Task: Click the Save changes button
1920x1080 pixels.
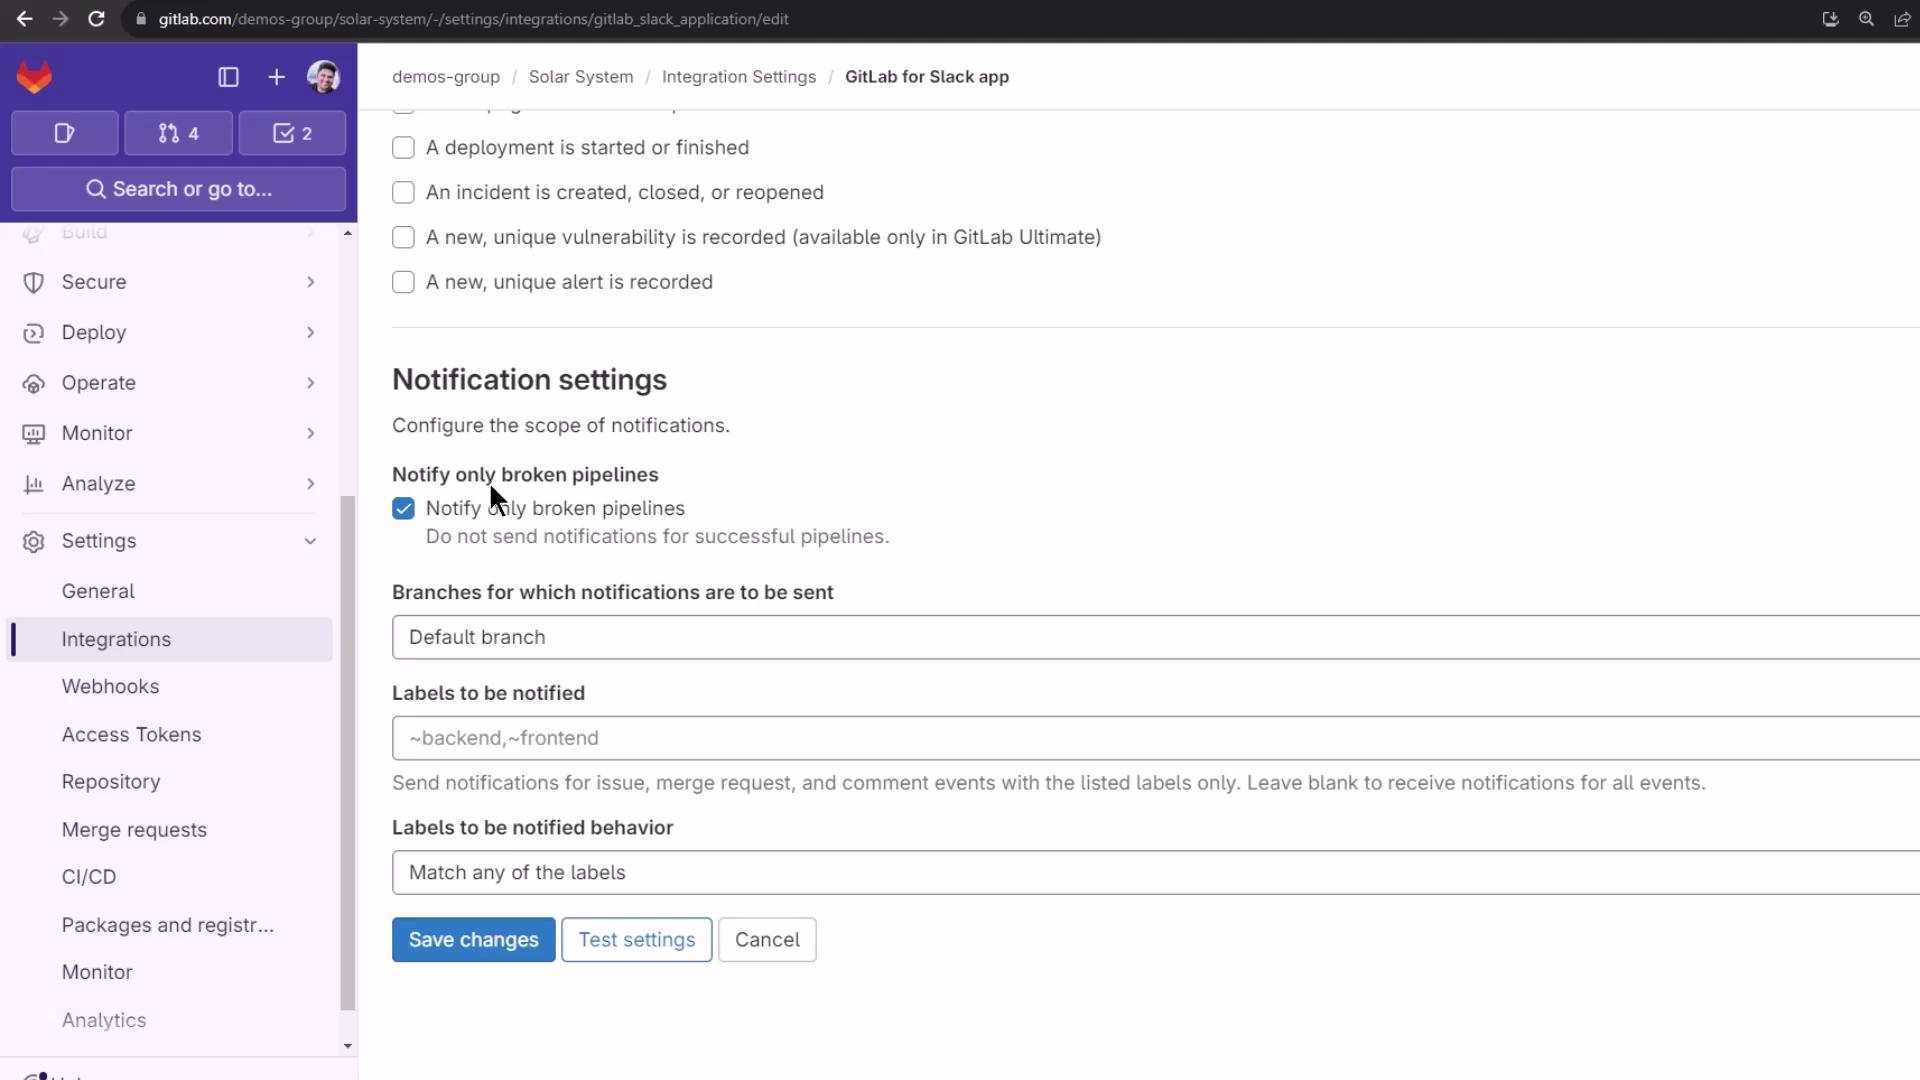Action: click(473, 940)
